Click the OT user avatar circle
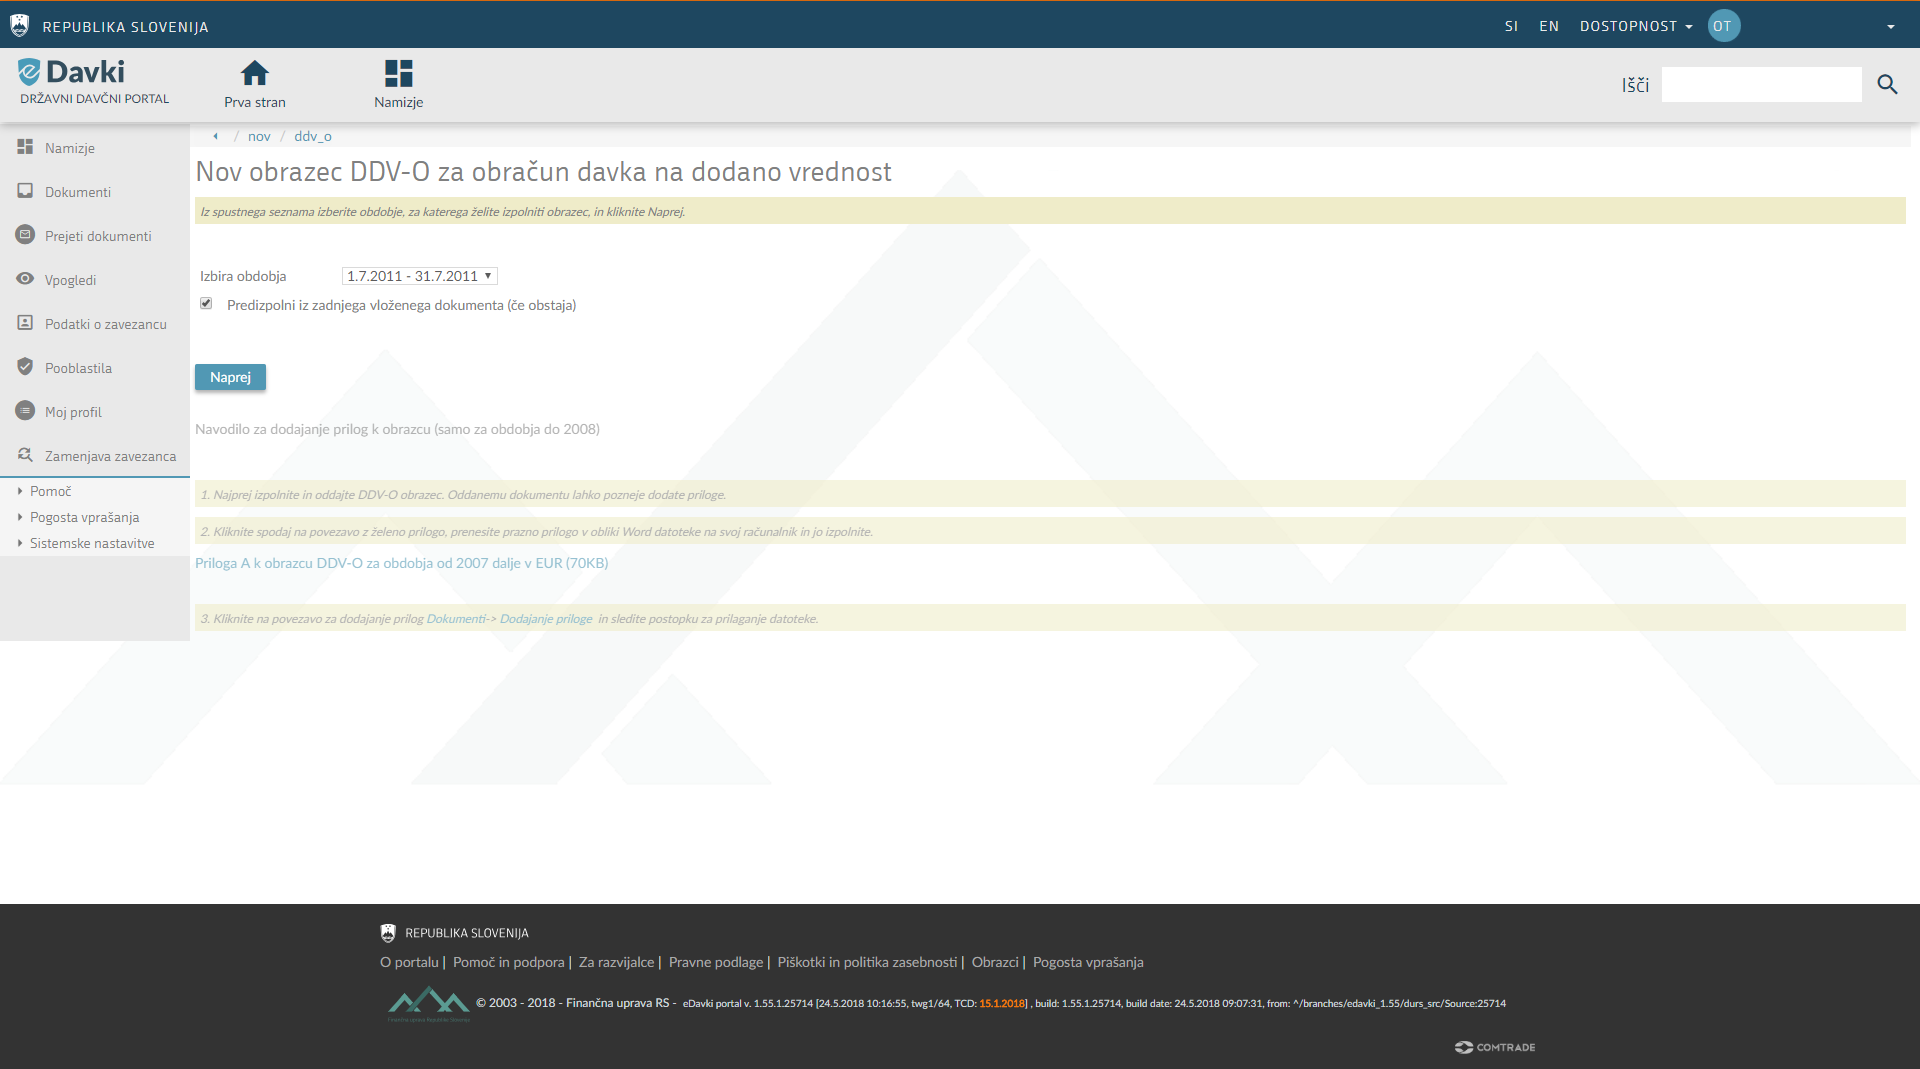This screenshot has height=1069, width=1920. pos(1723,26)
